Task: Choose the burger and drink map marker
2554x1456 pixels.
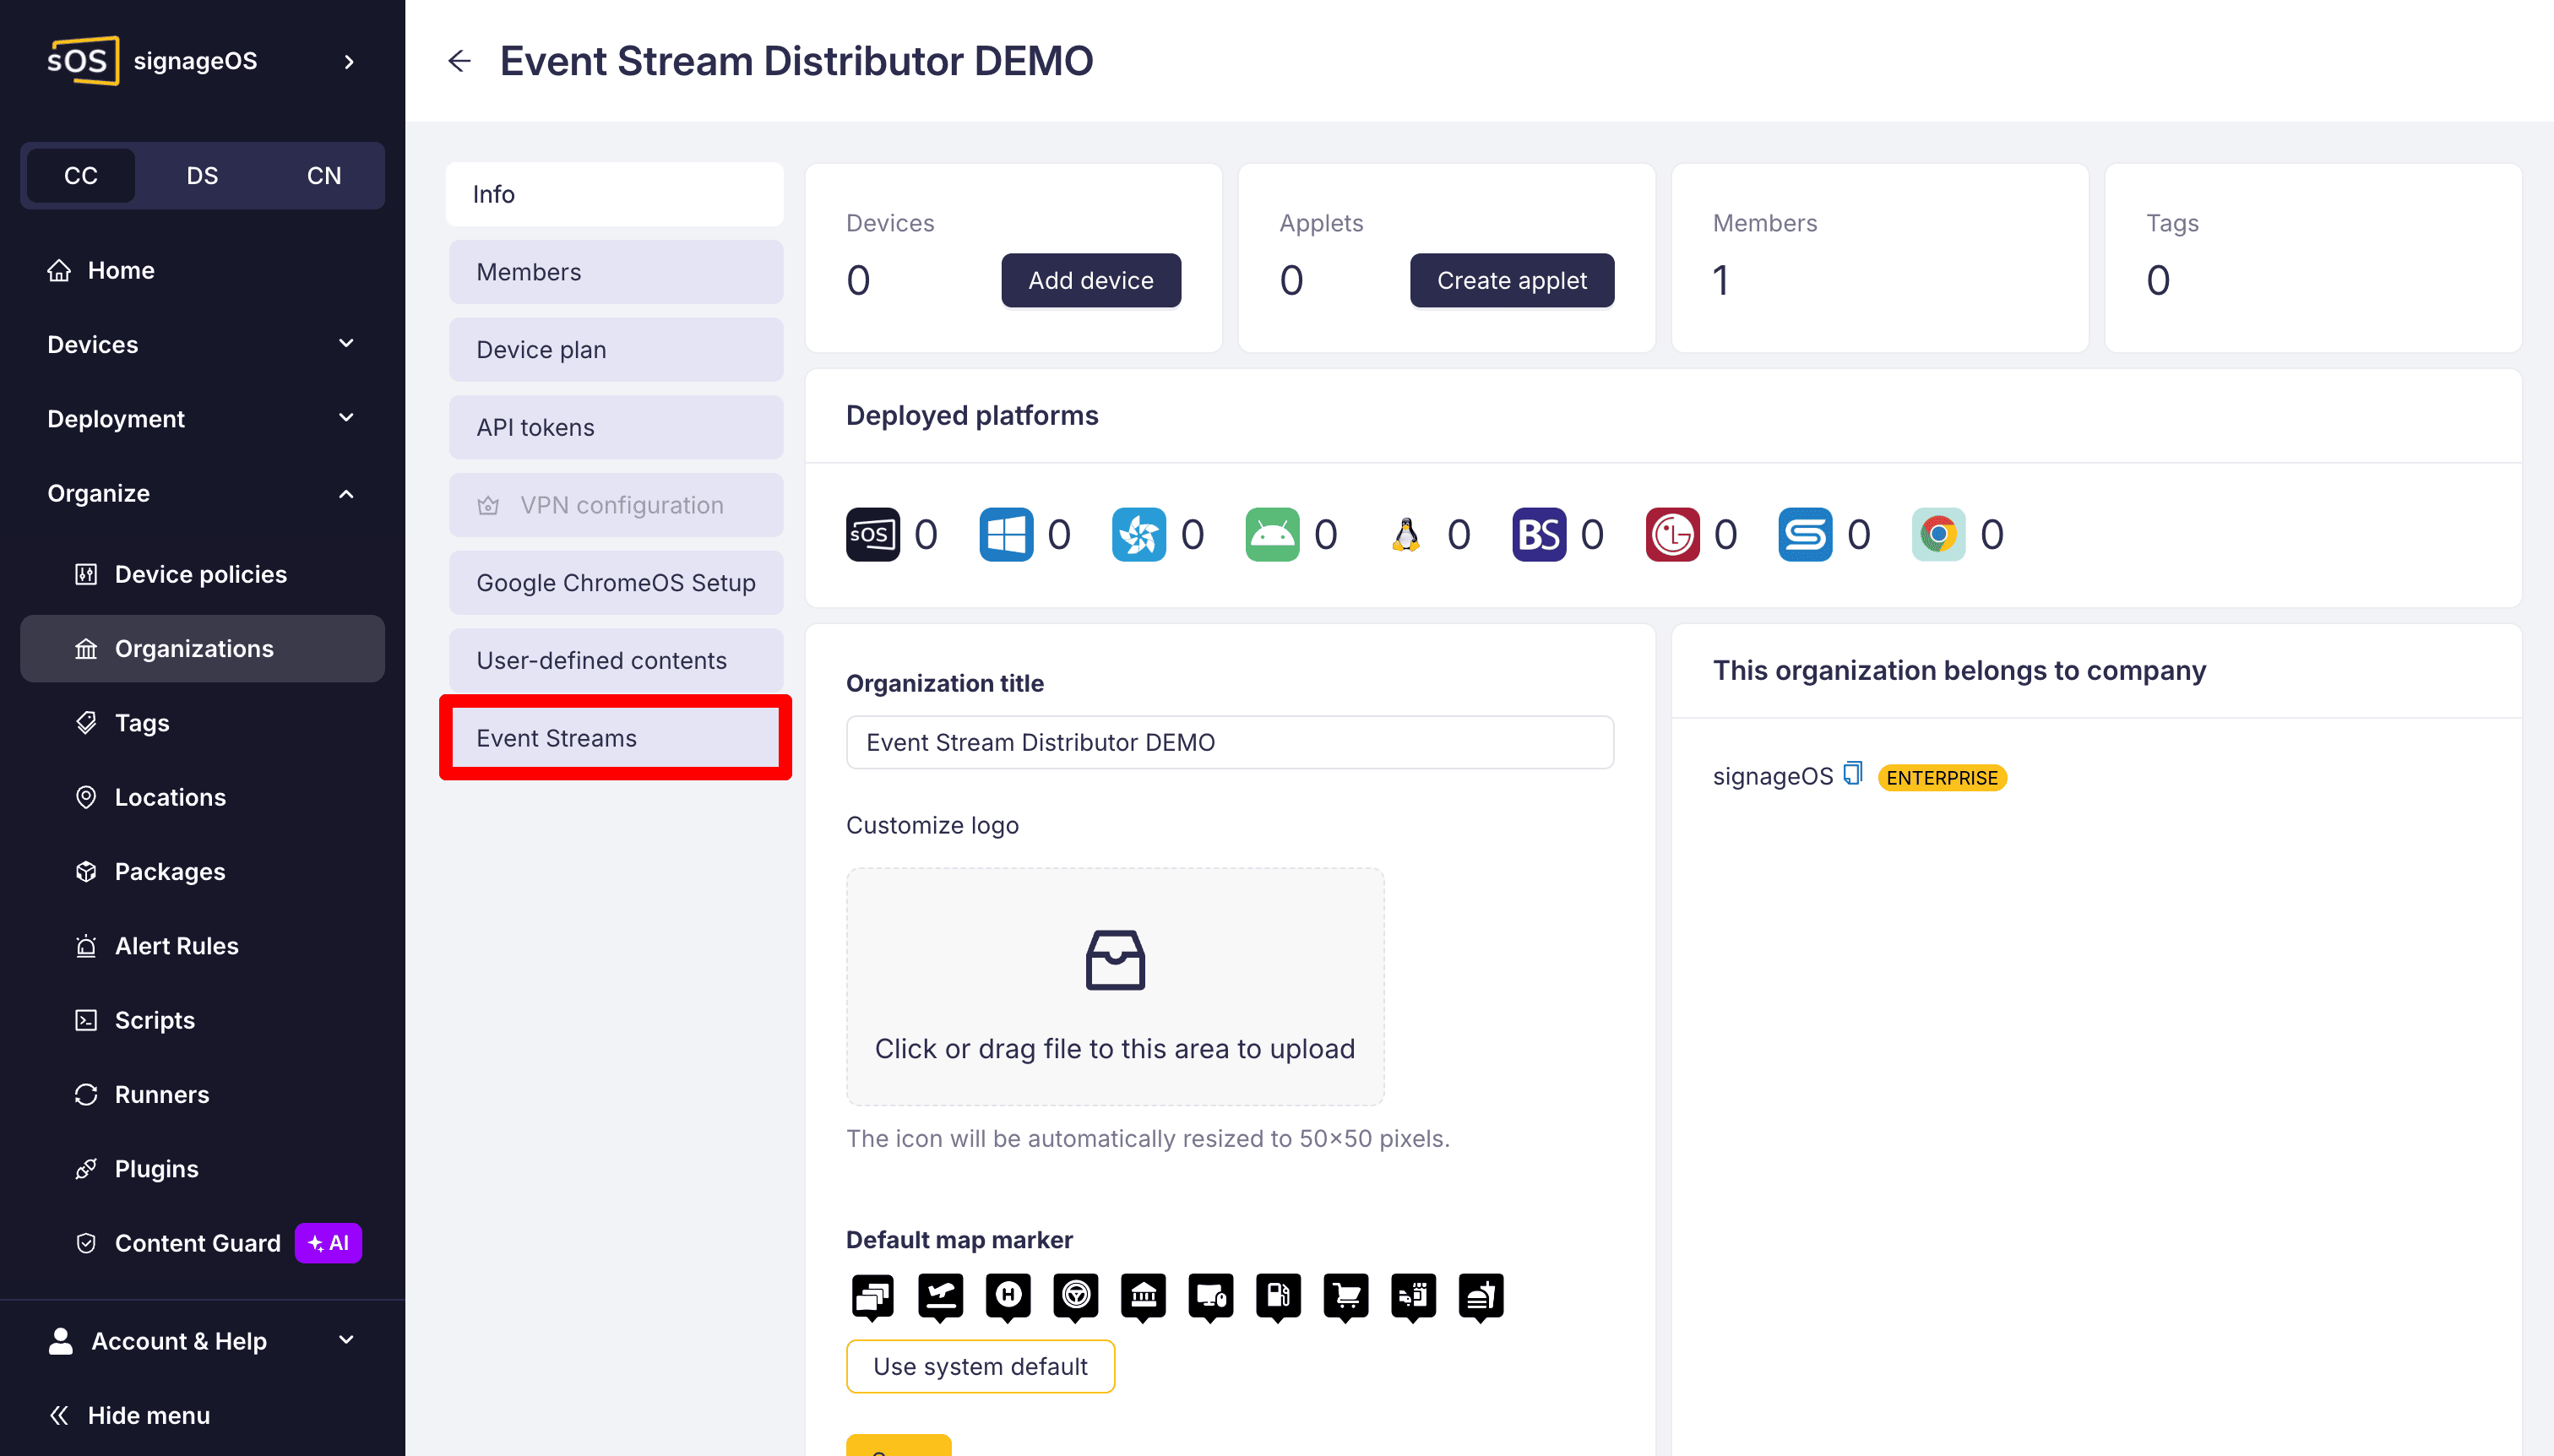Action: pyautogui.click(x=1481, y=1297)
